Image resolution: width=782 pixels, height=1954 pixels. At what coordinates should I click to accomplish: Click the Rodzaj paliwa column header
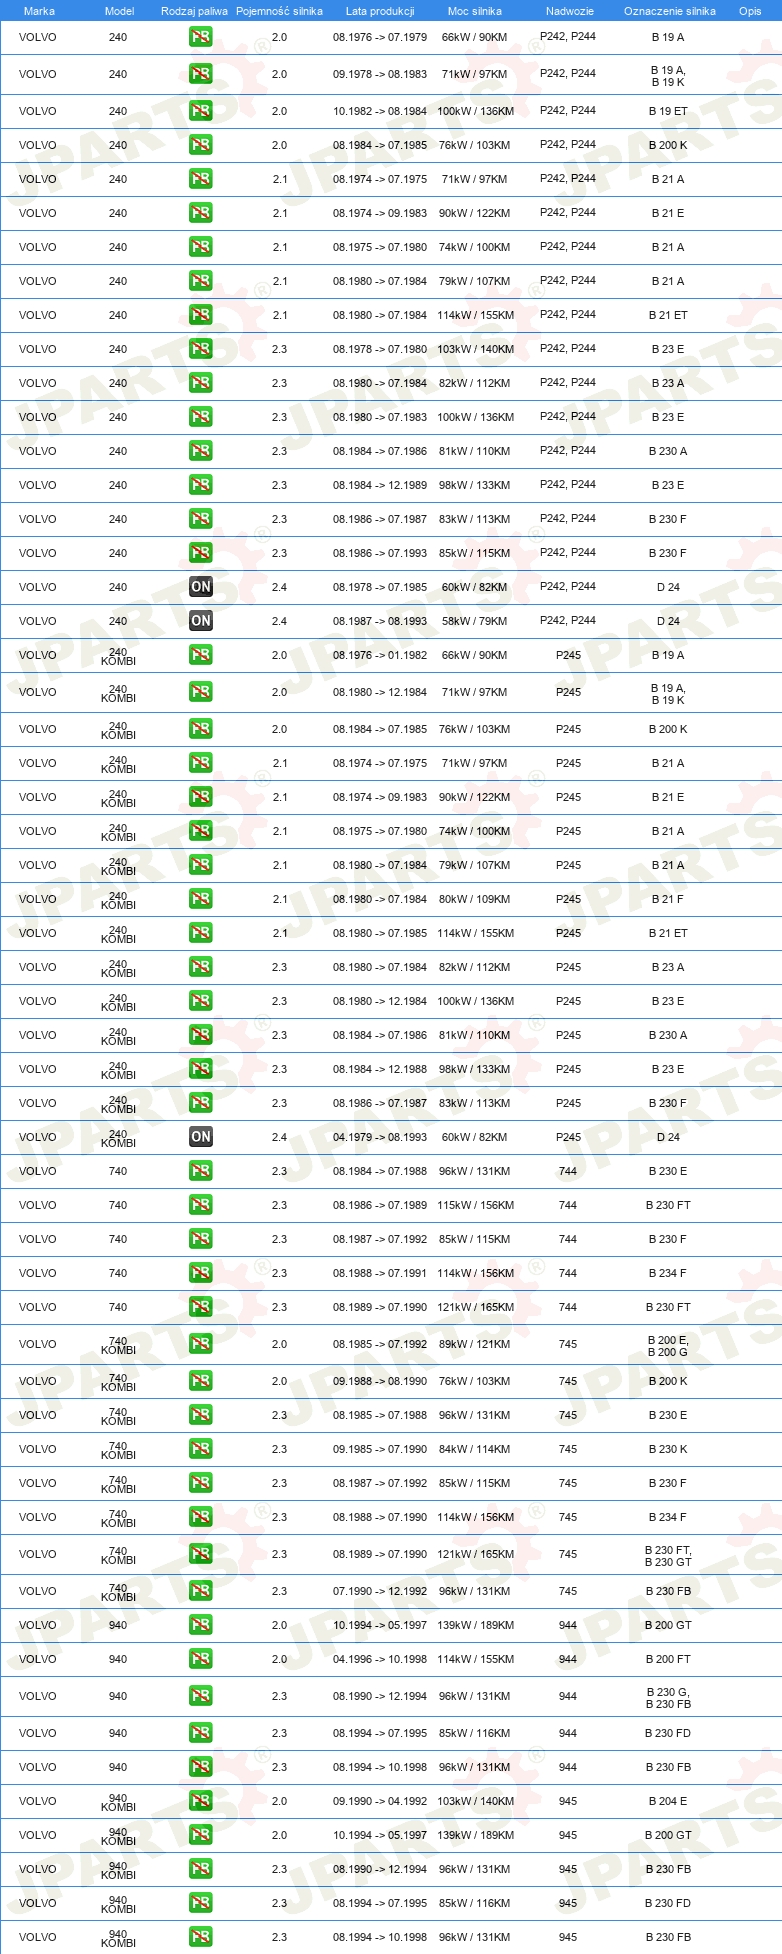pos(194,11)
